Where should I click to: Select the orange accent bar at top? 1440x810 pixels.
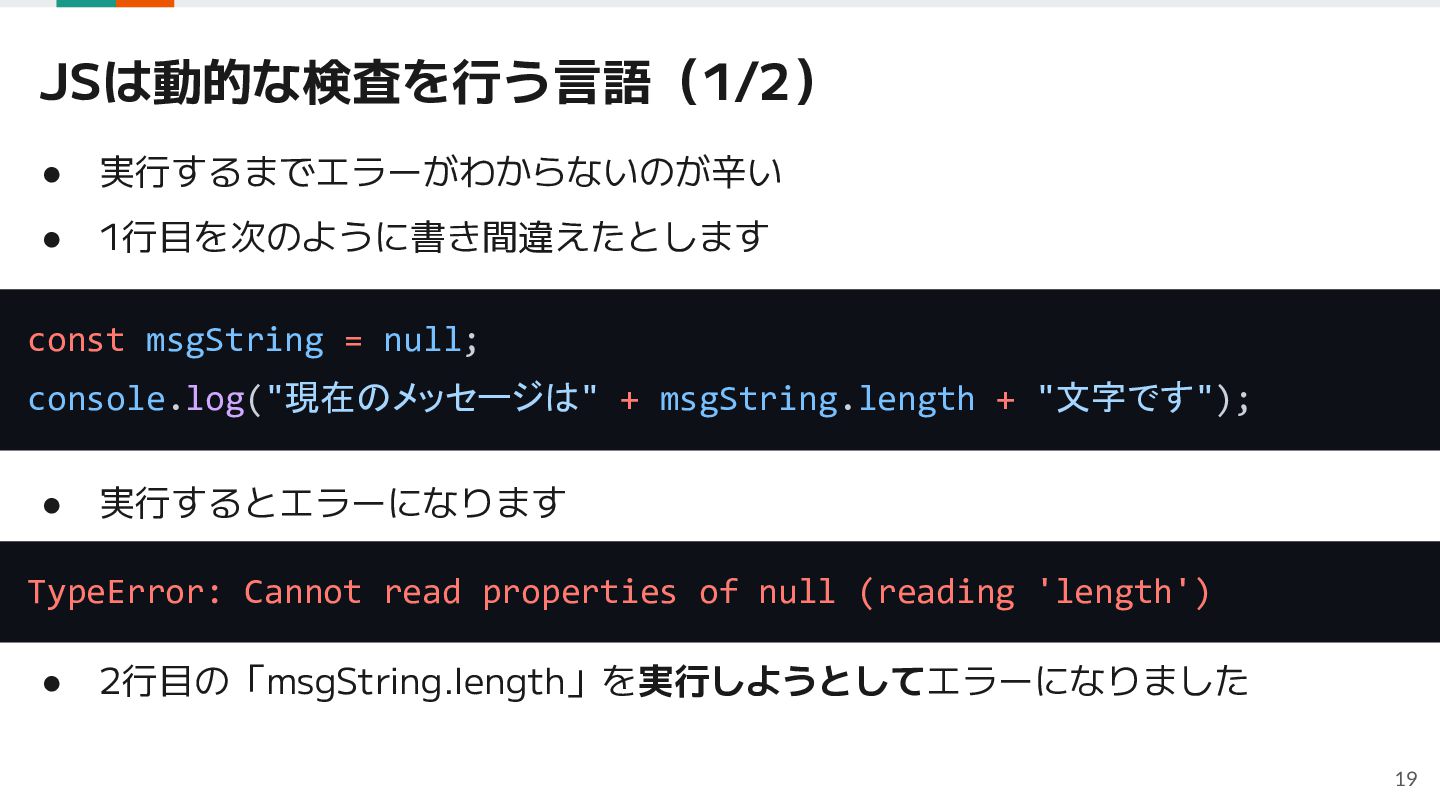tap(145, 3)
